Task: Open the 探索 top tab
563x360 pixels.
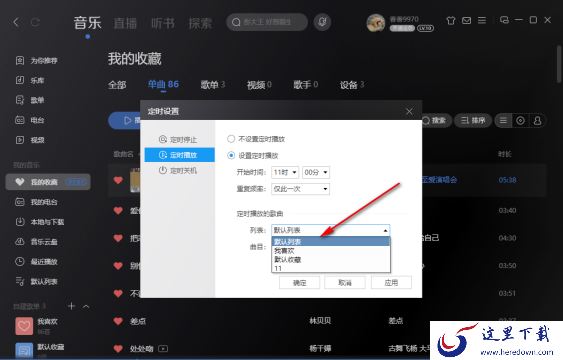Action: [200, 23]
